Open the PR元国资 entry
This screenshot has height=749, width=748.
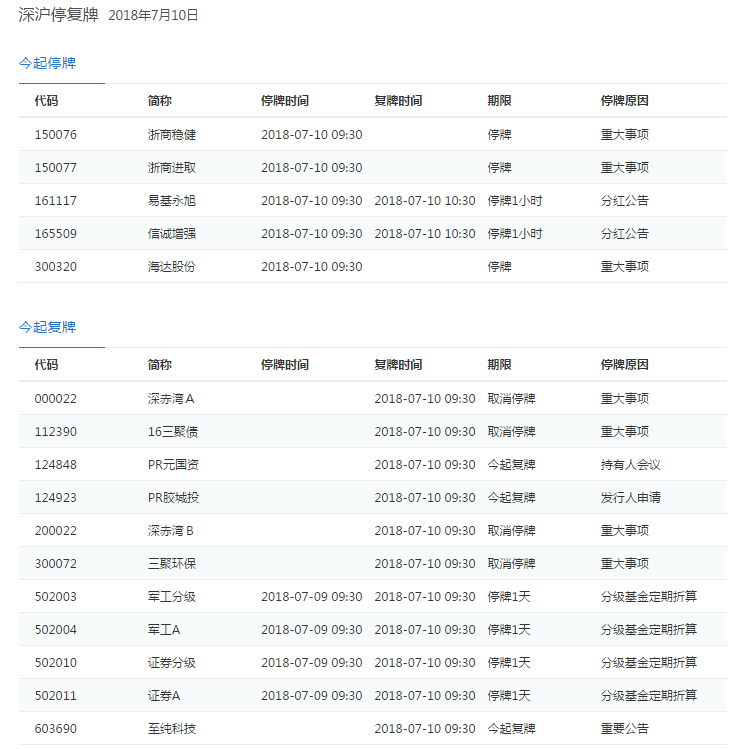point(173,465)
